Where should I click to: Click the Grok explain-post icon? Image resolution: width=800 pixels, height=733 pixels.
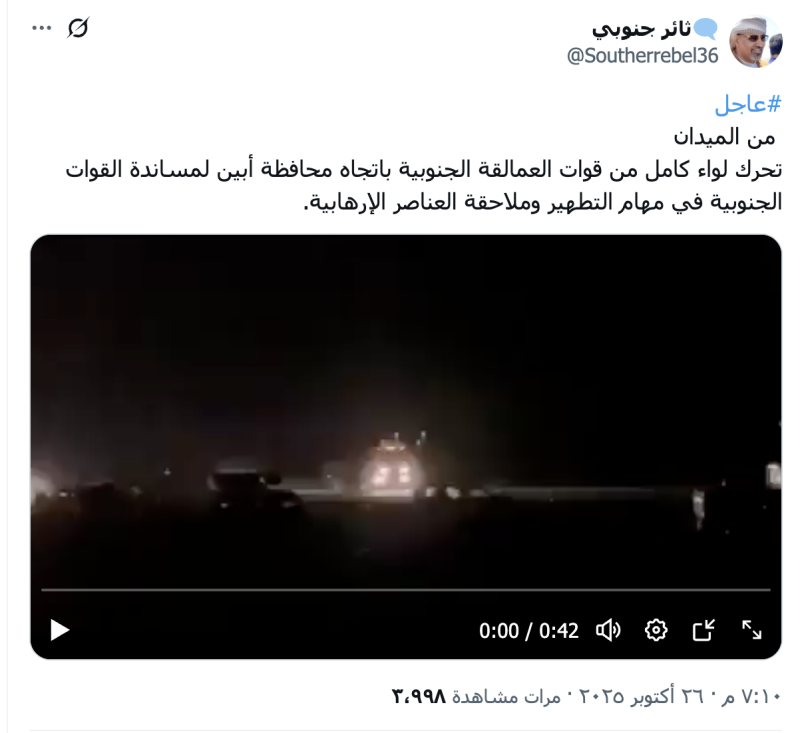point(78,28)
